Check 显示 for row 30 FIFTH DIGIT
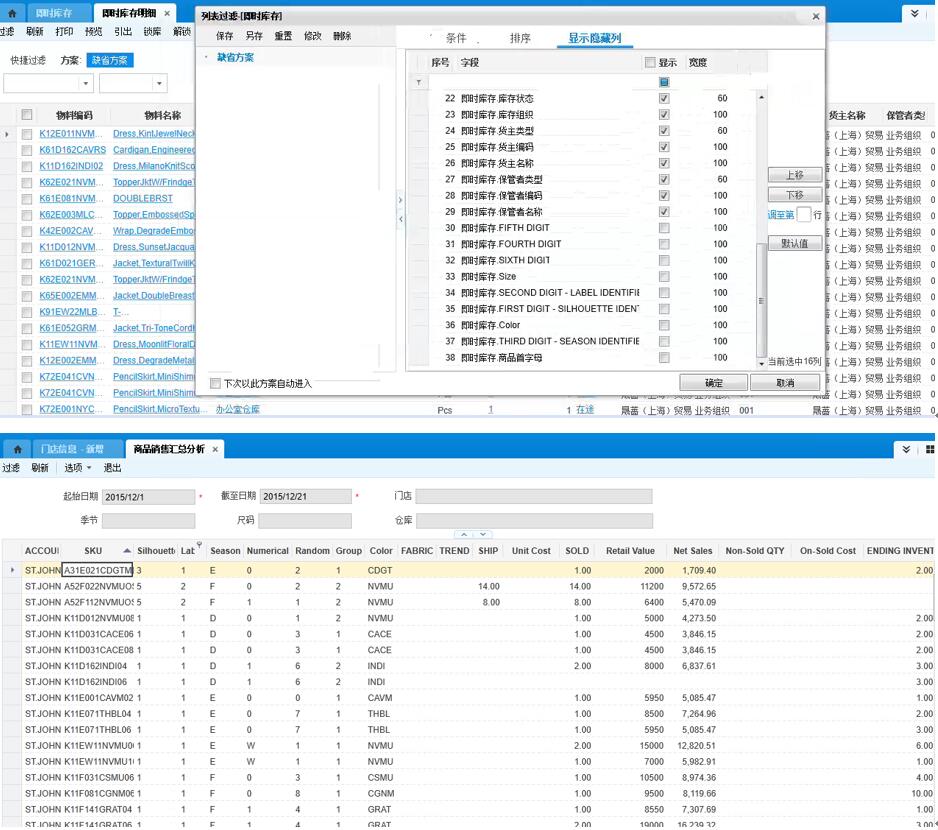Screen dimensions: 938x830 pyautogui.click(x=664, y=228)
